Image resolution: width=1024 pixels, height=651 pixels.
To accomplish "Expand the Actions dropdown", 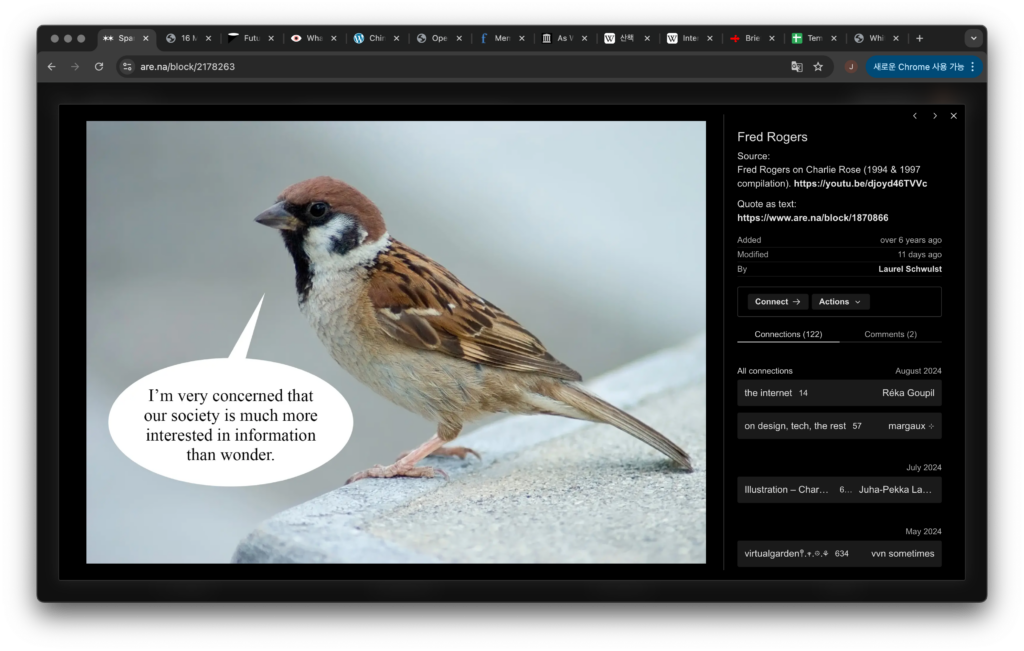I will (x=839, y=302).
